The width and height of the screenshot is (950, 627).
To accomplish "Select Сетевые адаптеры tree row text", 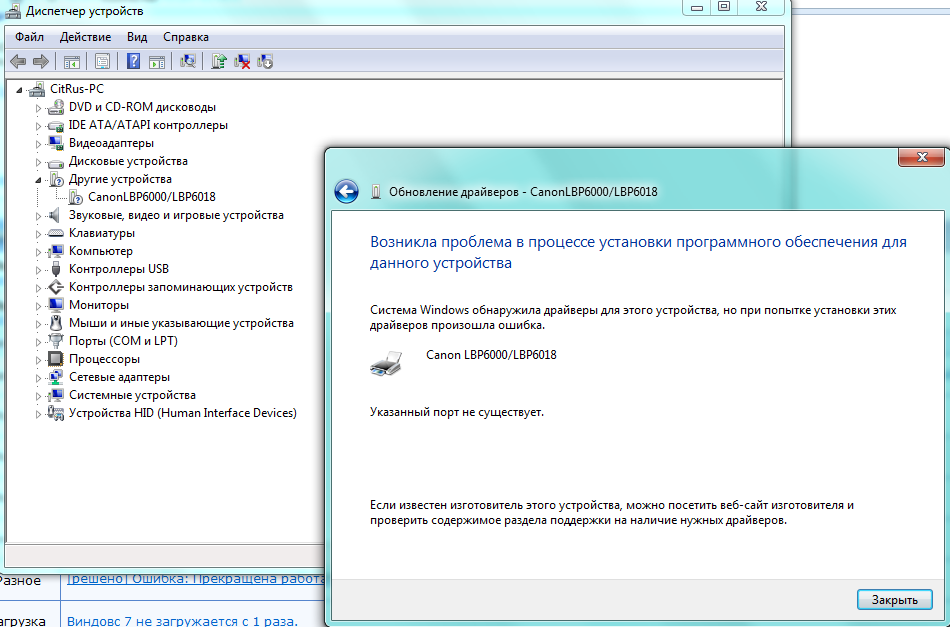I will click(119, 377).
